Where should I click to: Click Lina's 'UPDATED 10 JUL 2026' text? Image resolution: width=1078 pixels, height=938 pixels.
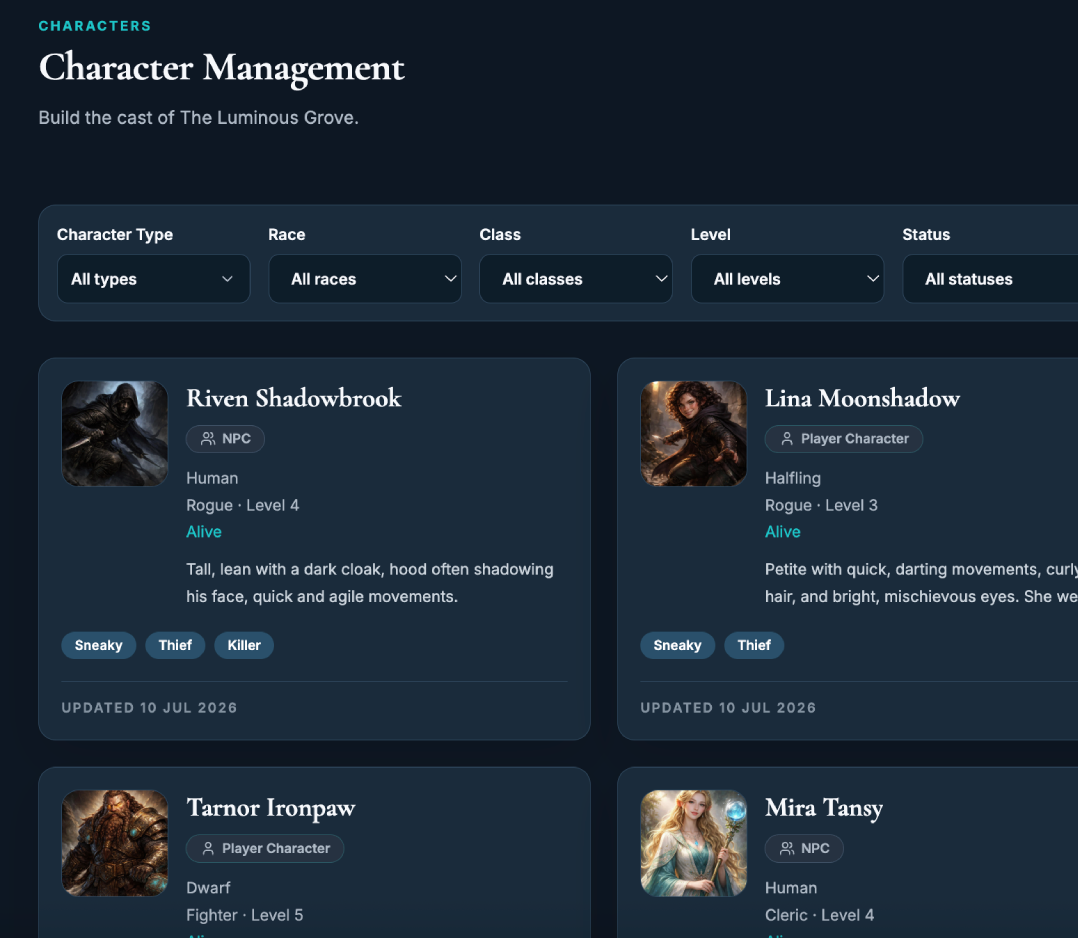728,708
